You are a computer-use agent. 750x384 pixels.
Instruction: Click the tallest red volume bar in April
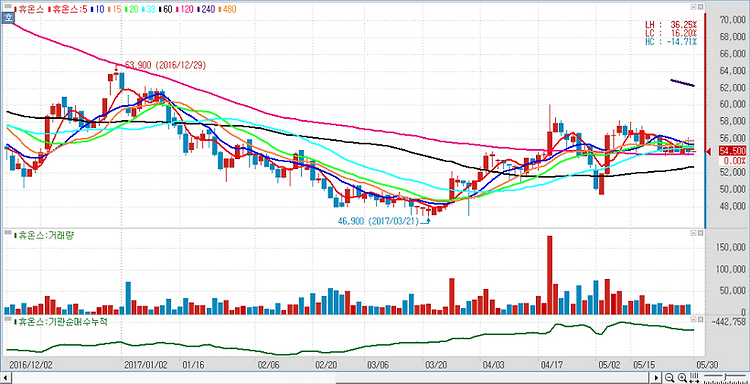[x=550, y=274]
